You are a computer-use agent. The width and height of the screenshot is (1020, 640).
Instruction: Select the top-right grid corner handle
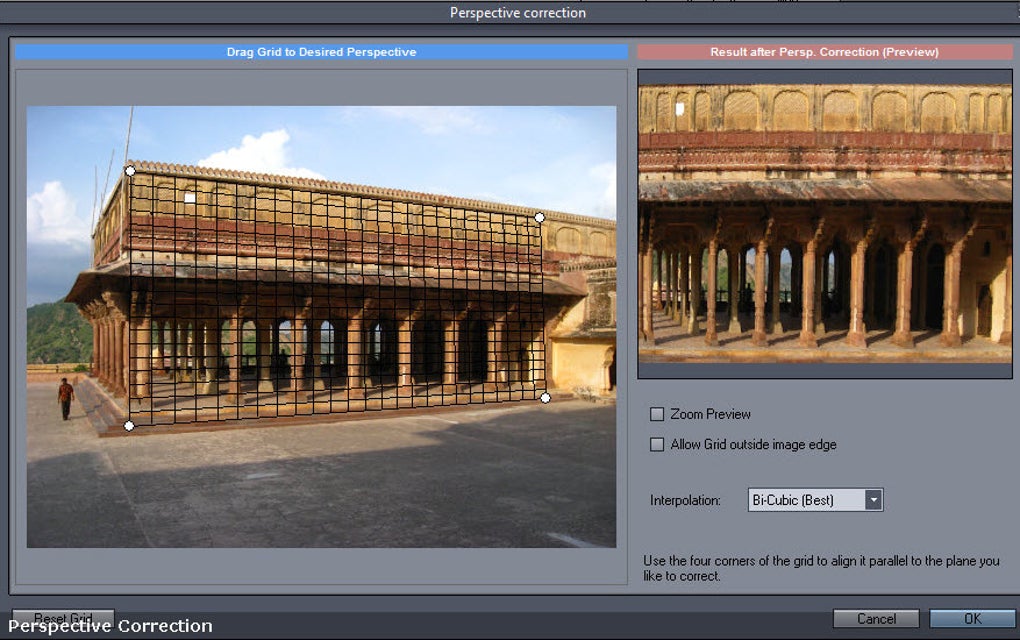(539, 217)
